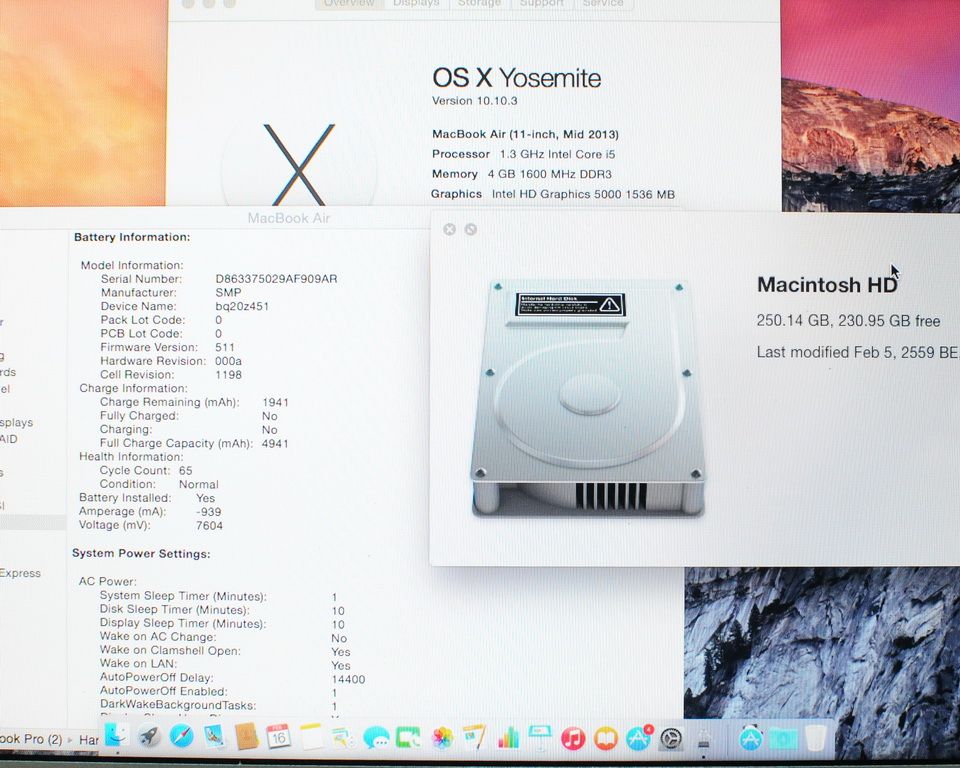Click MacBook Air window title
Screen dimensions: 960x768
[x=289, y=218]
